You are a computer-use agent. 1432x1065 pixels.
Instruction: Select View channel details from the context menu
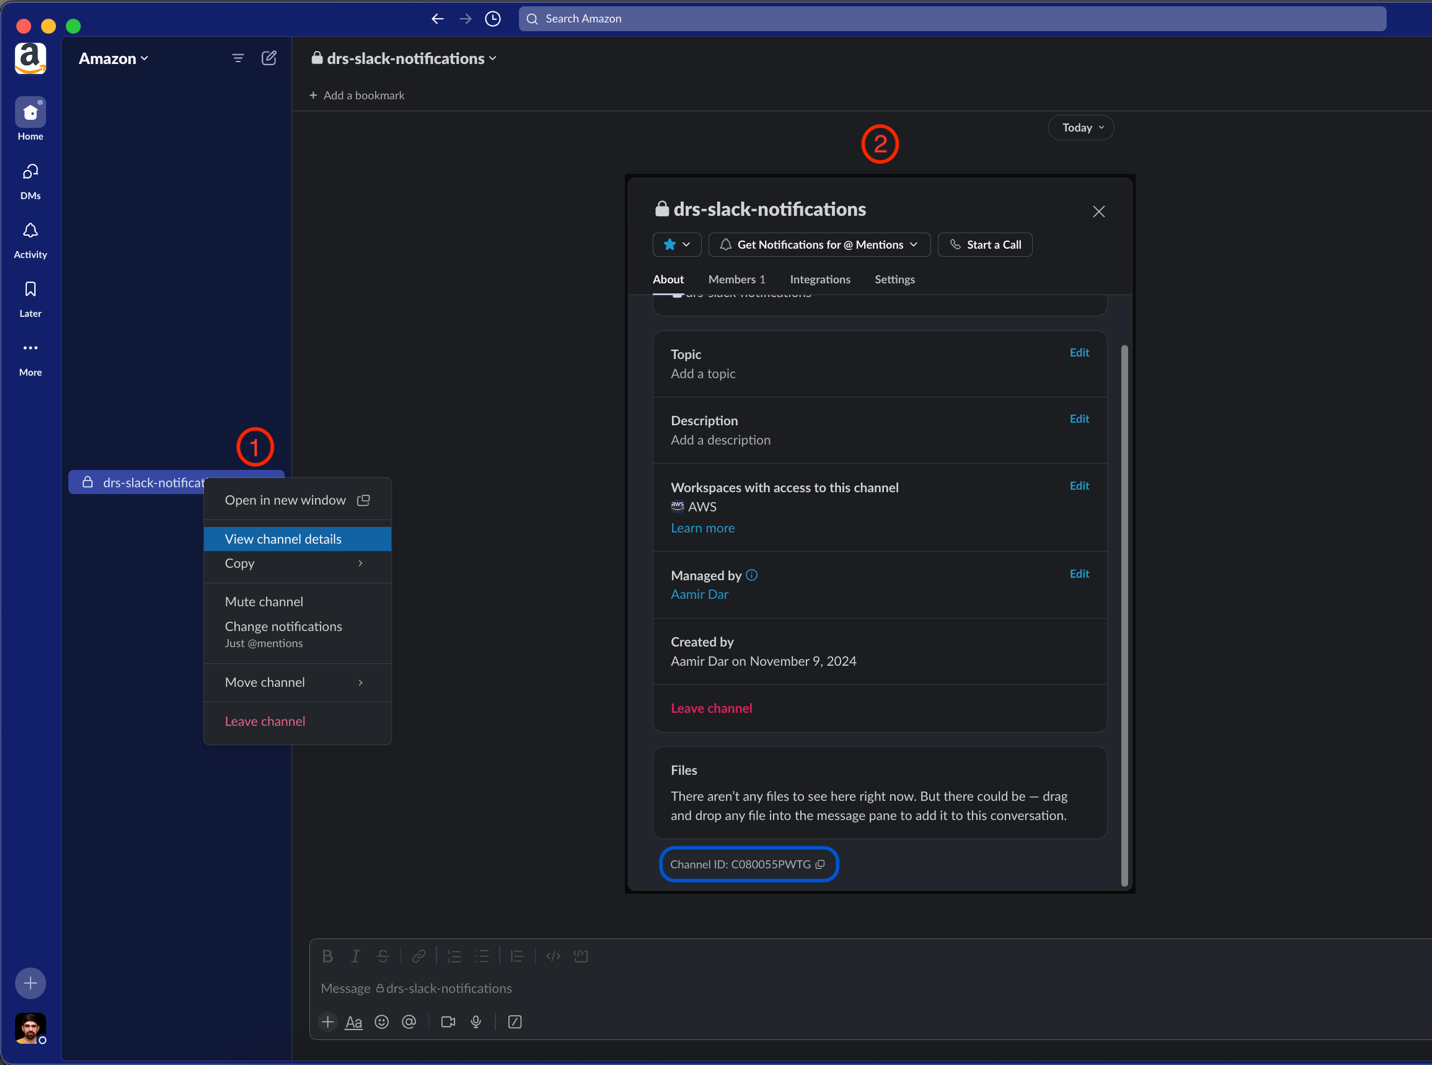[282, 538]
